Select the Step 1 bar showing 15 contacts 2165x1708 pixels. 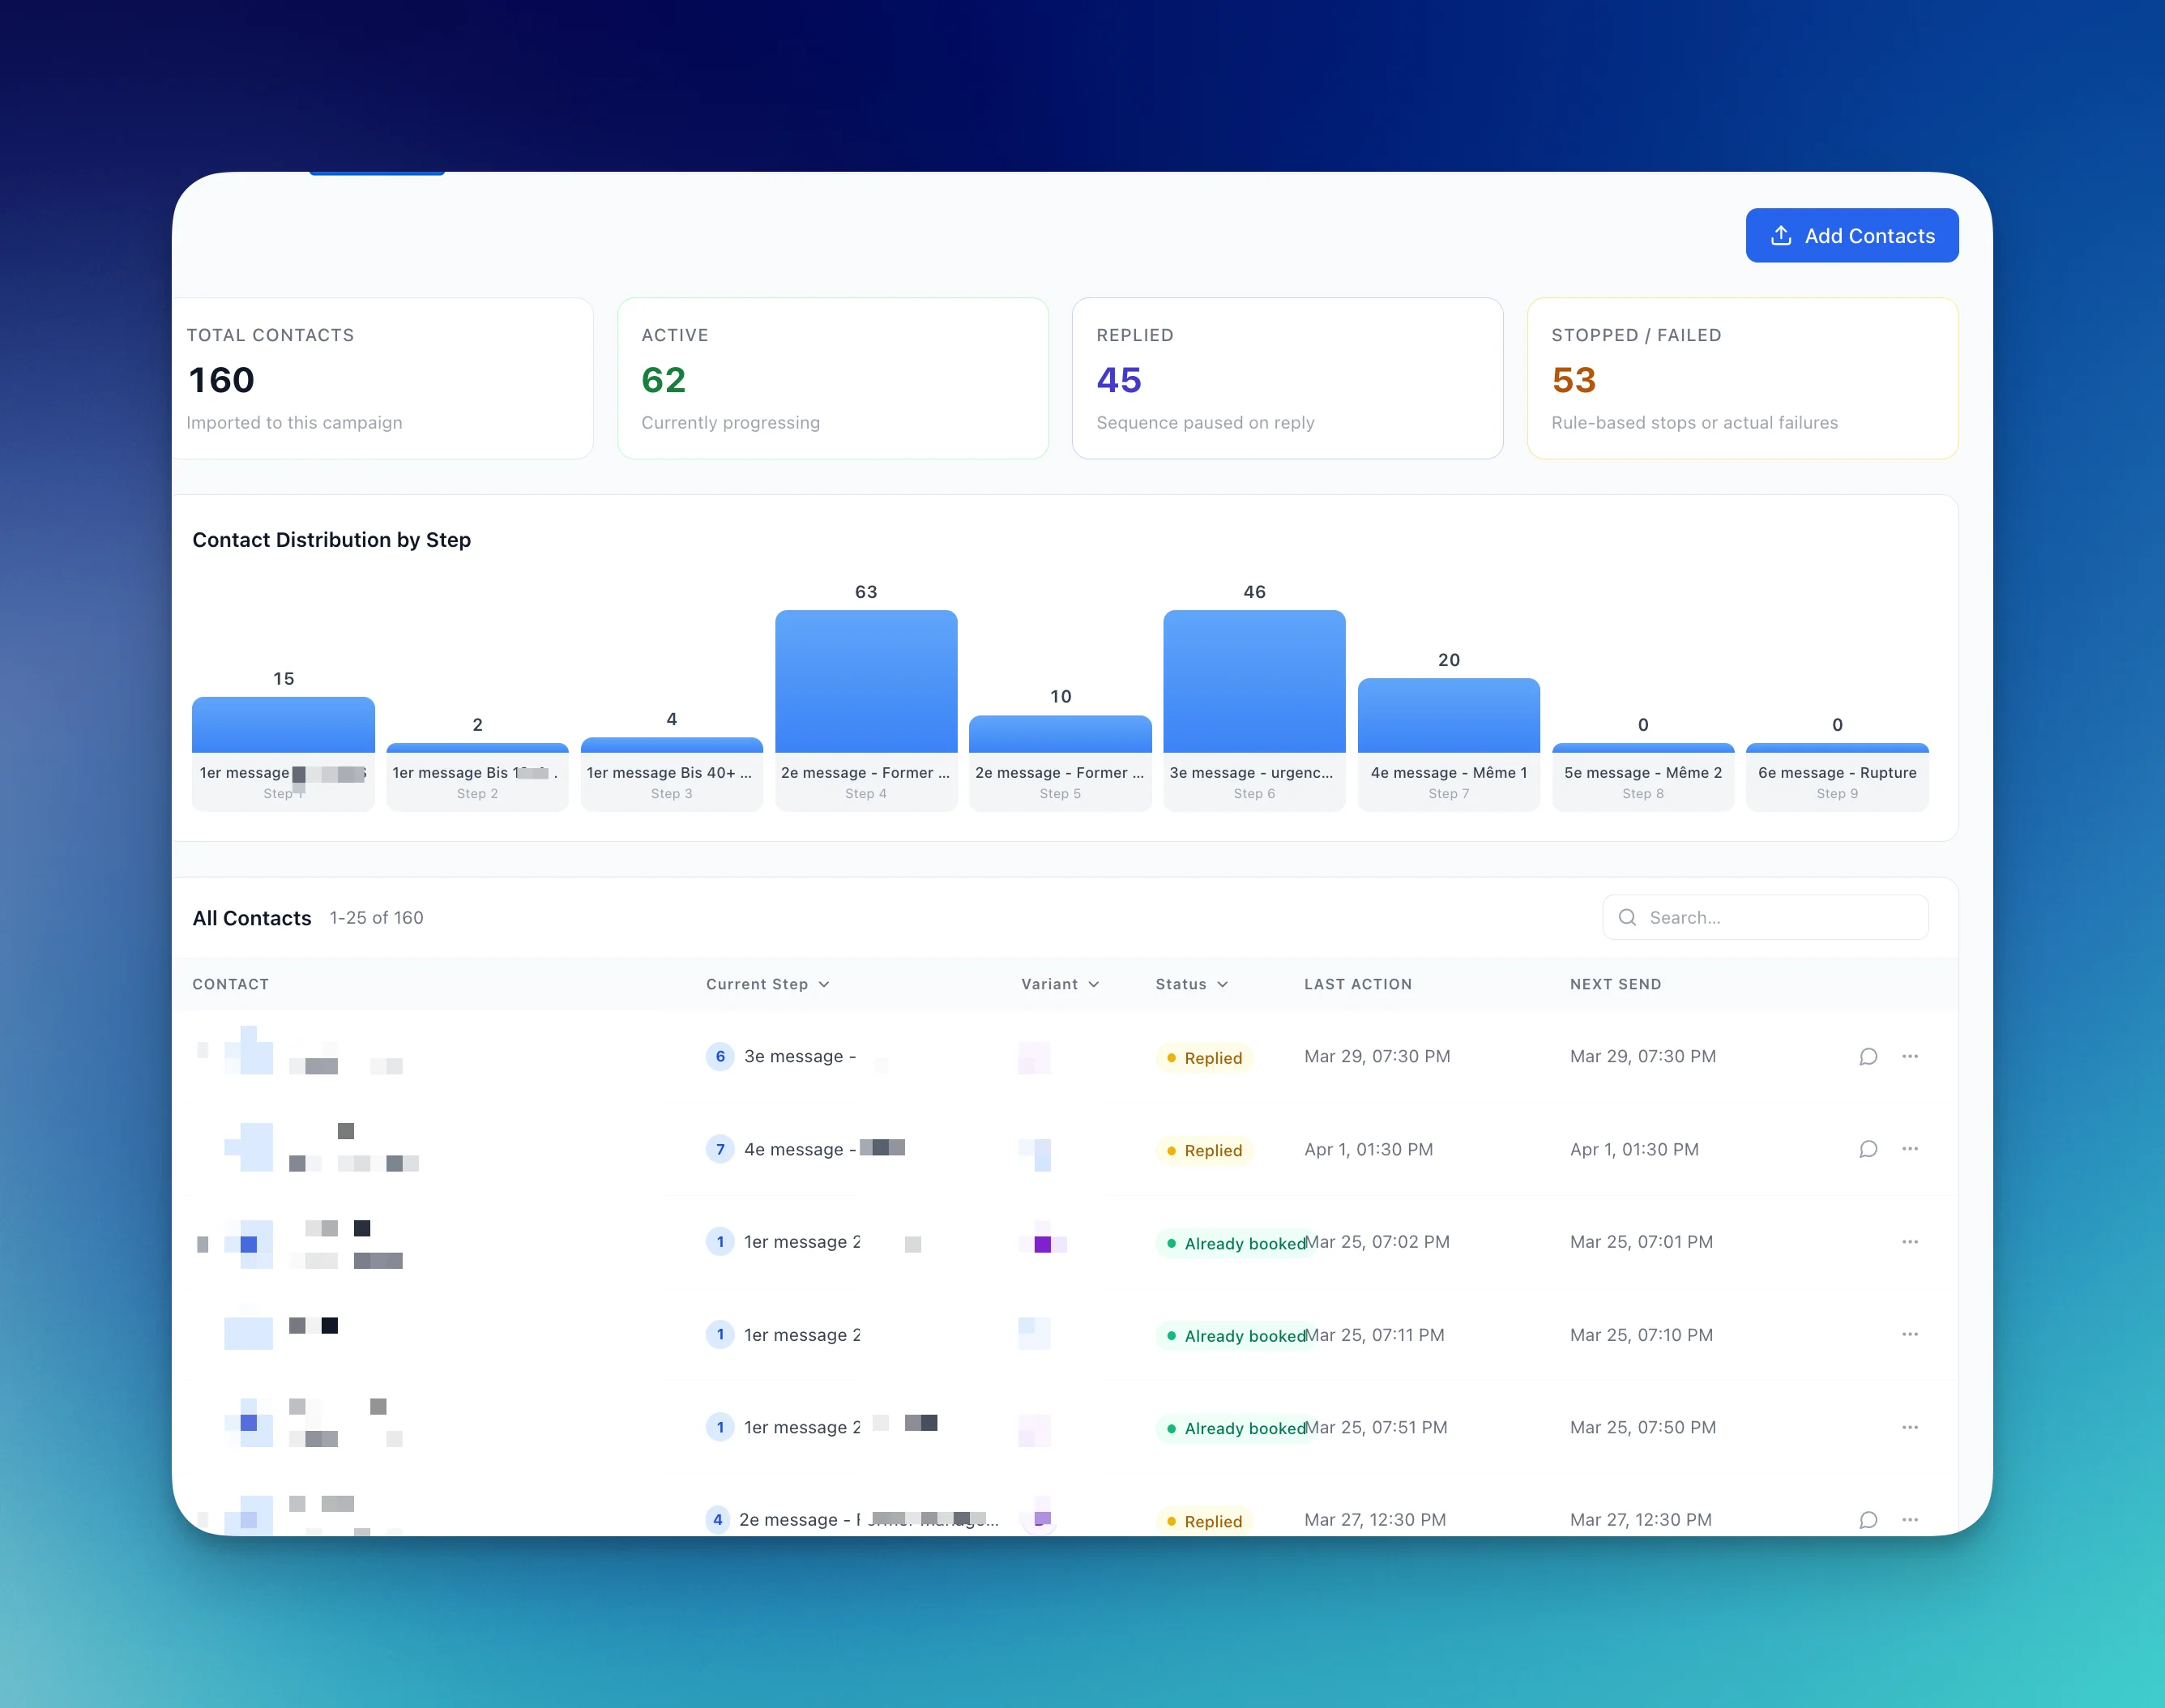[x=283, y=725]
